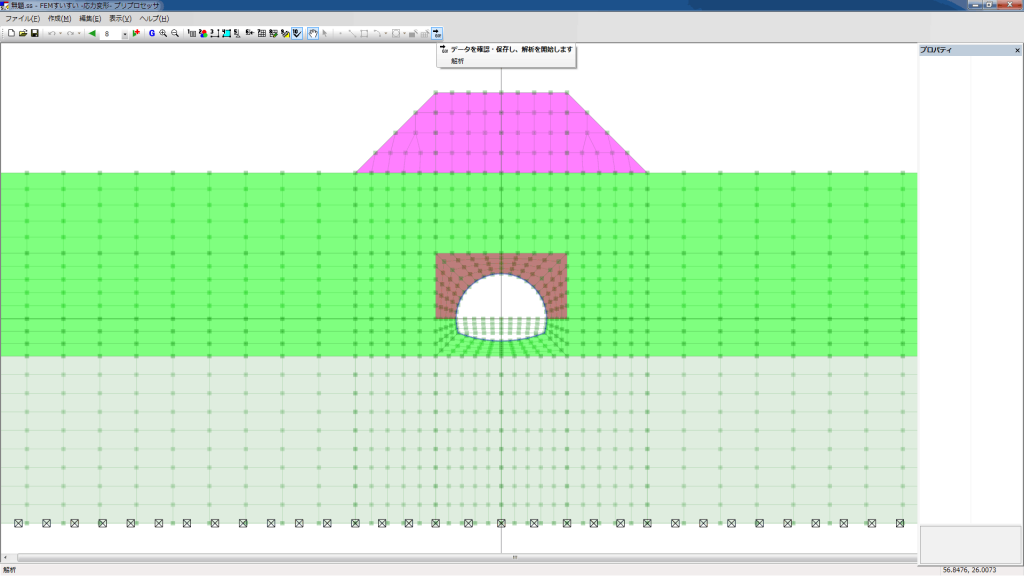Screen dimensions: 1024x576
Task: Open the ヘルプ(H) menu
Action: 154,19
